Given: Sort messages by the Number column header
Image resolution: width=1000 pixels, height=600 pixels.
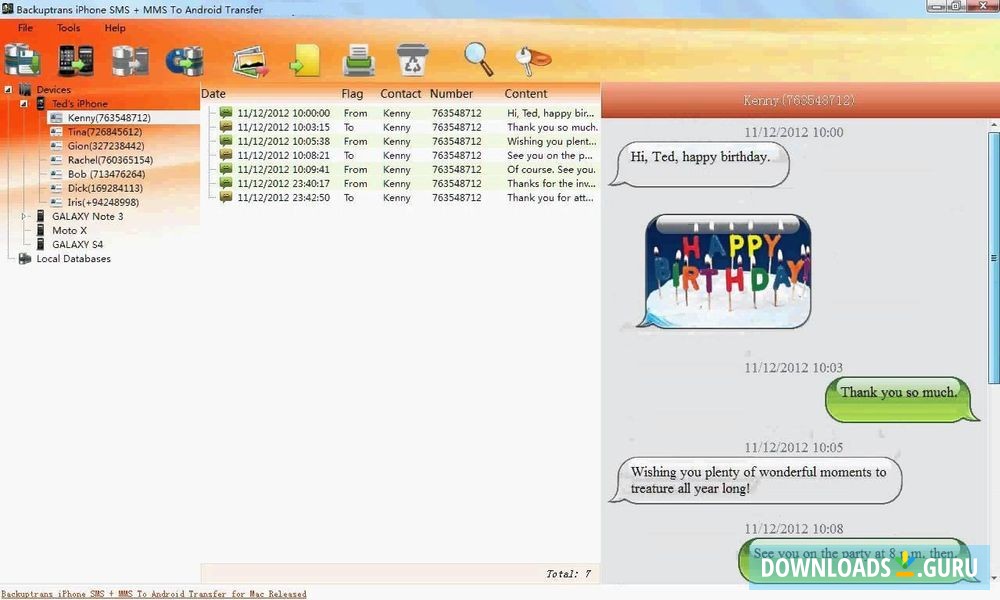Looking at the screenshot, I should click(x=451, y=94).
